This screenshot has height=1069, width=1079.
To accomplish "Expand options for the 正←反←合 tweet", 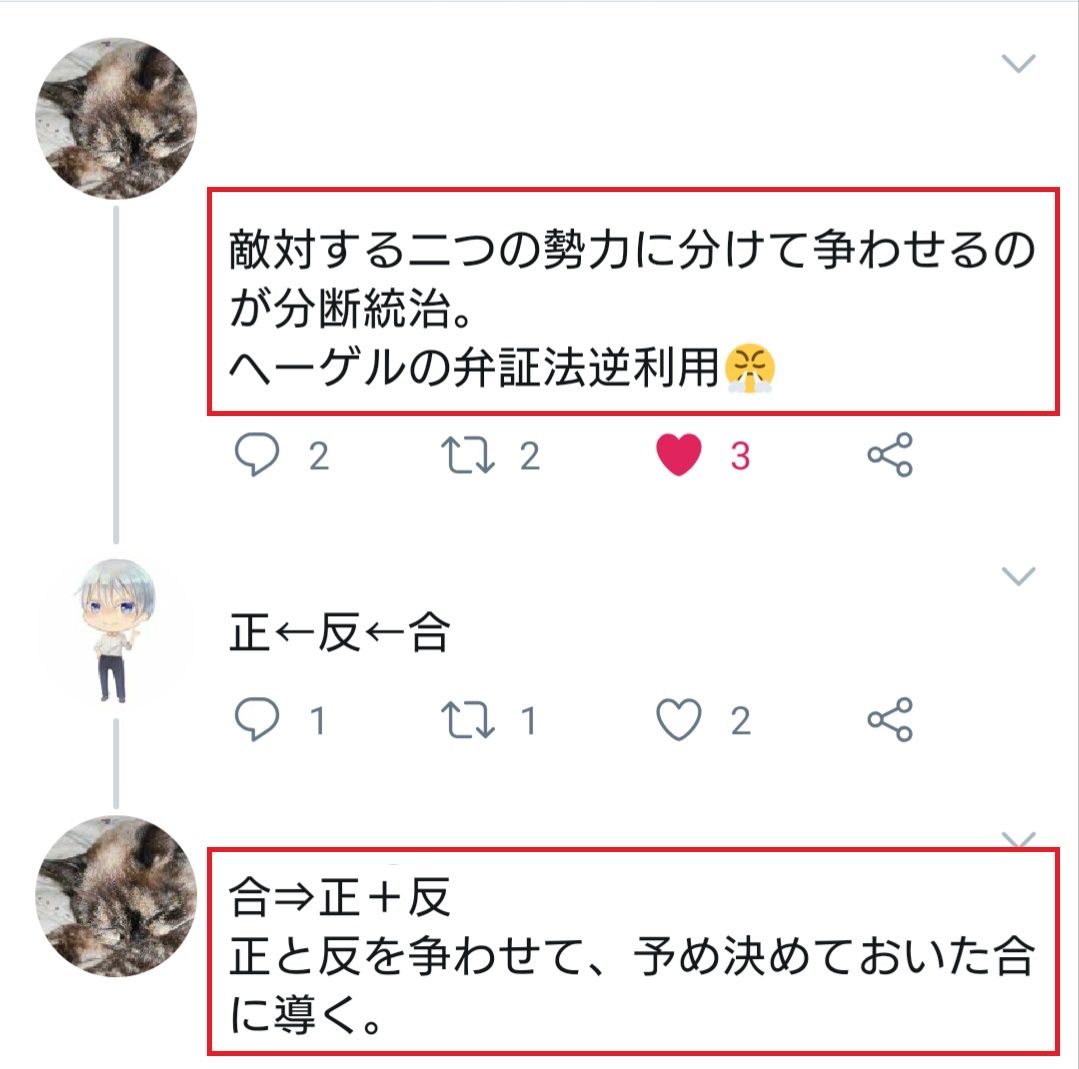I will coord(1018,576).
